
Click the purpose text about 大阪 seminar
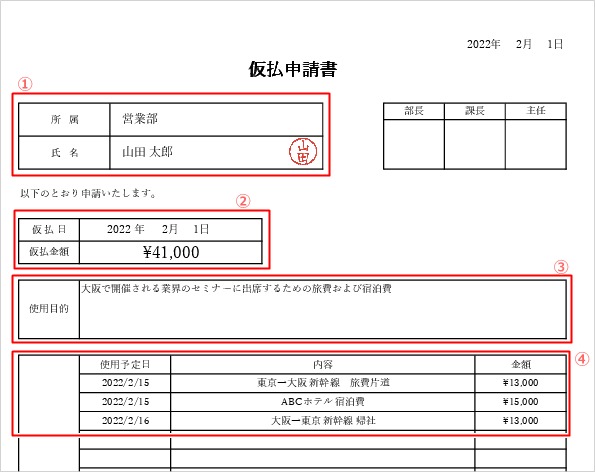[x=236, y=289]
